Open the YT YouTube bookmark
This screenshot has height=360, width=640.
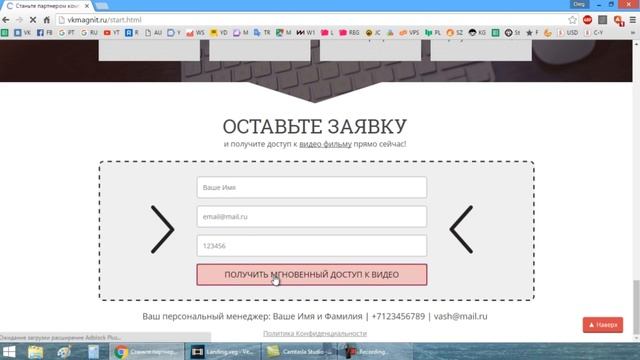(x=111, y=33)
